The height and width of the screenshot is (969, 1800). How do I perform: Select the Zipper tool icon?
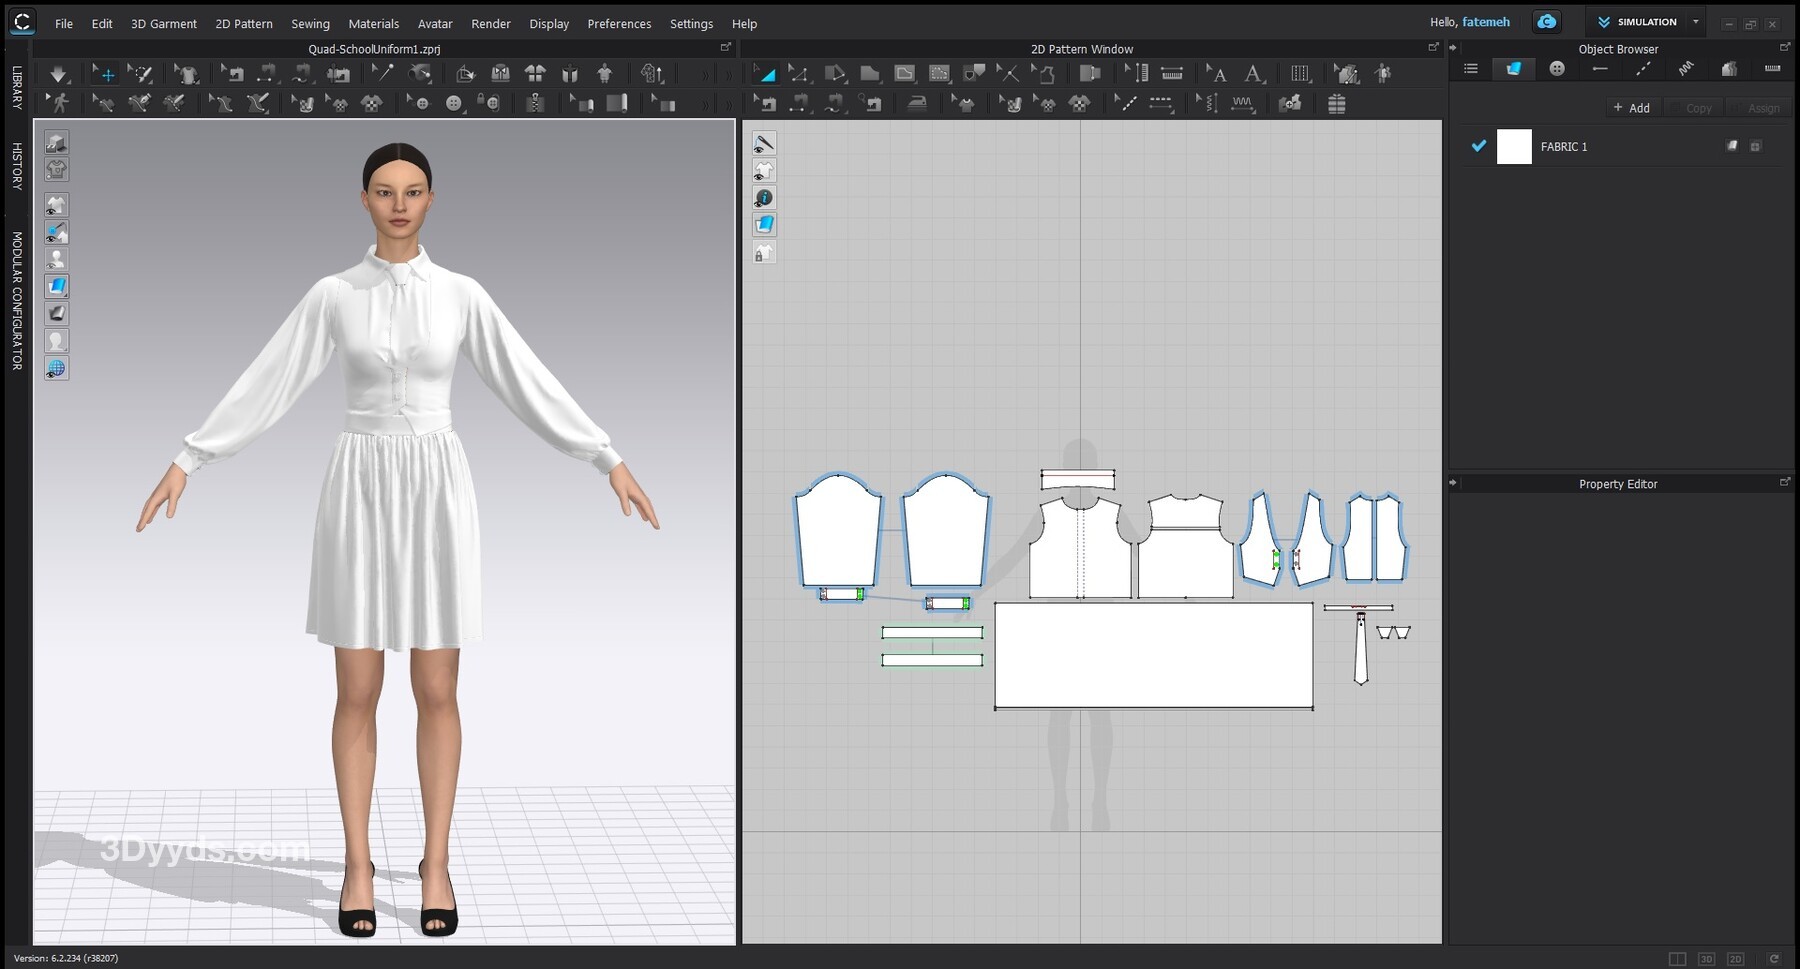[535, 103]
